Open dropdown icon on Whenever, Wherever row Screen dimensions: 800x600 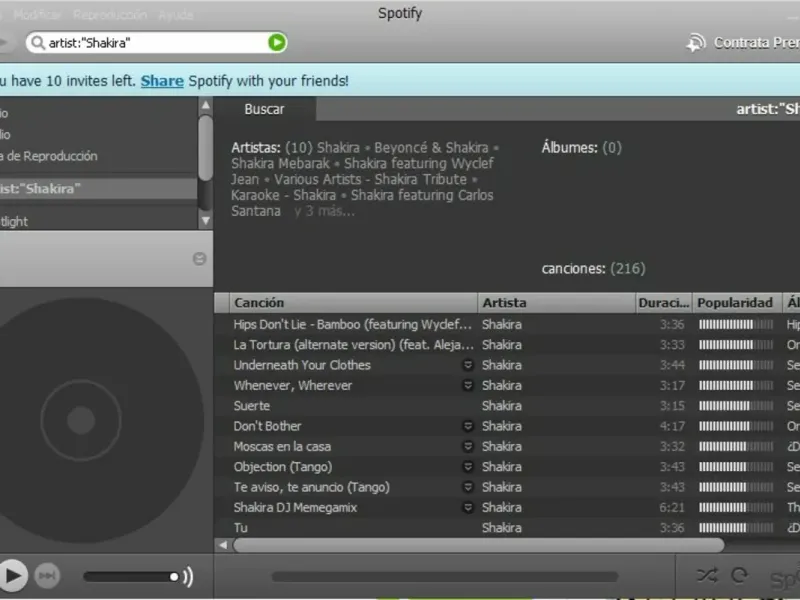tap(467, 385)
